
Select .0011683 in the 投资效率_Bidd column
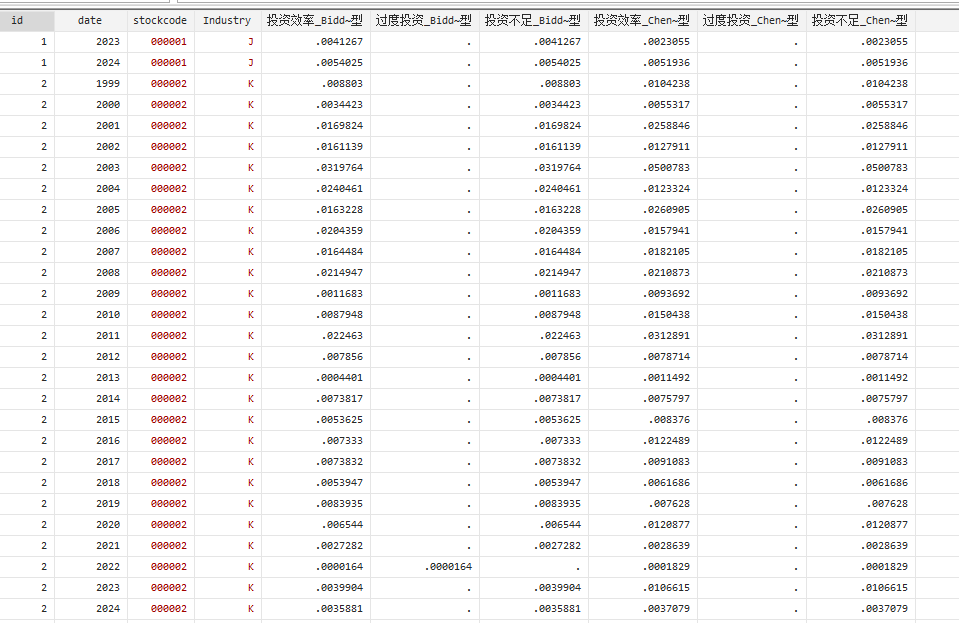click(x=316, y=293)
